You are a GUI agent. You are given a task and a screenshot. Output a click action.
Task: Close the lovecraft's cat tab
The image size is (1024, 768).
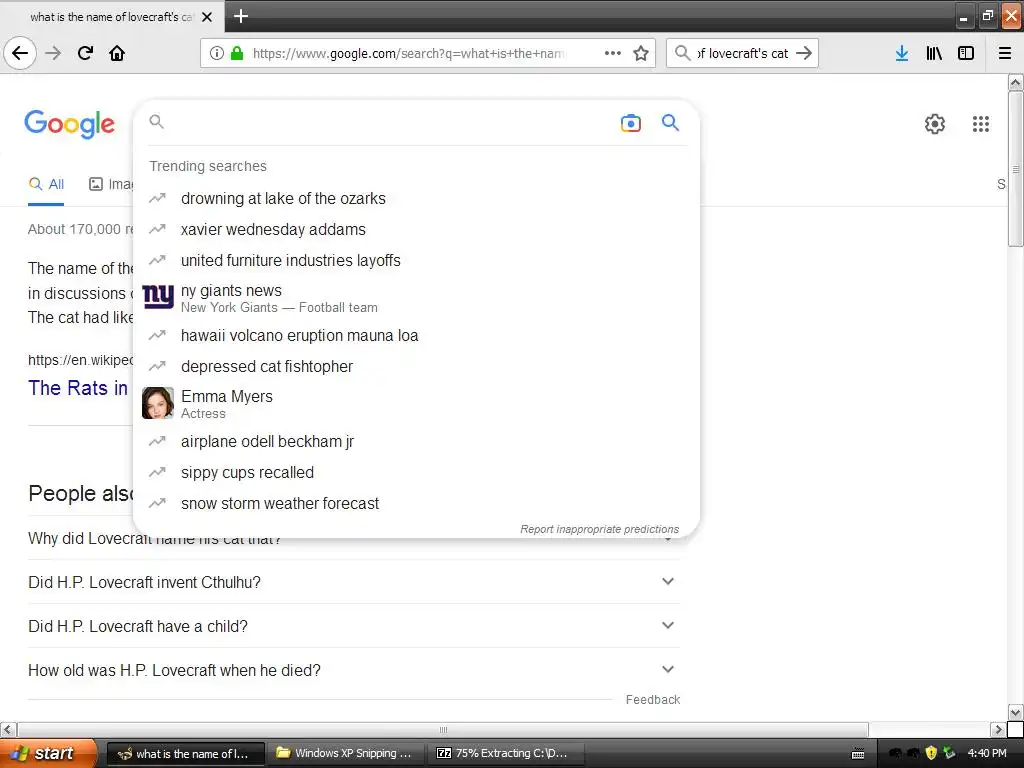[x=206, y=17]
